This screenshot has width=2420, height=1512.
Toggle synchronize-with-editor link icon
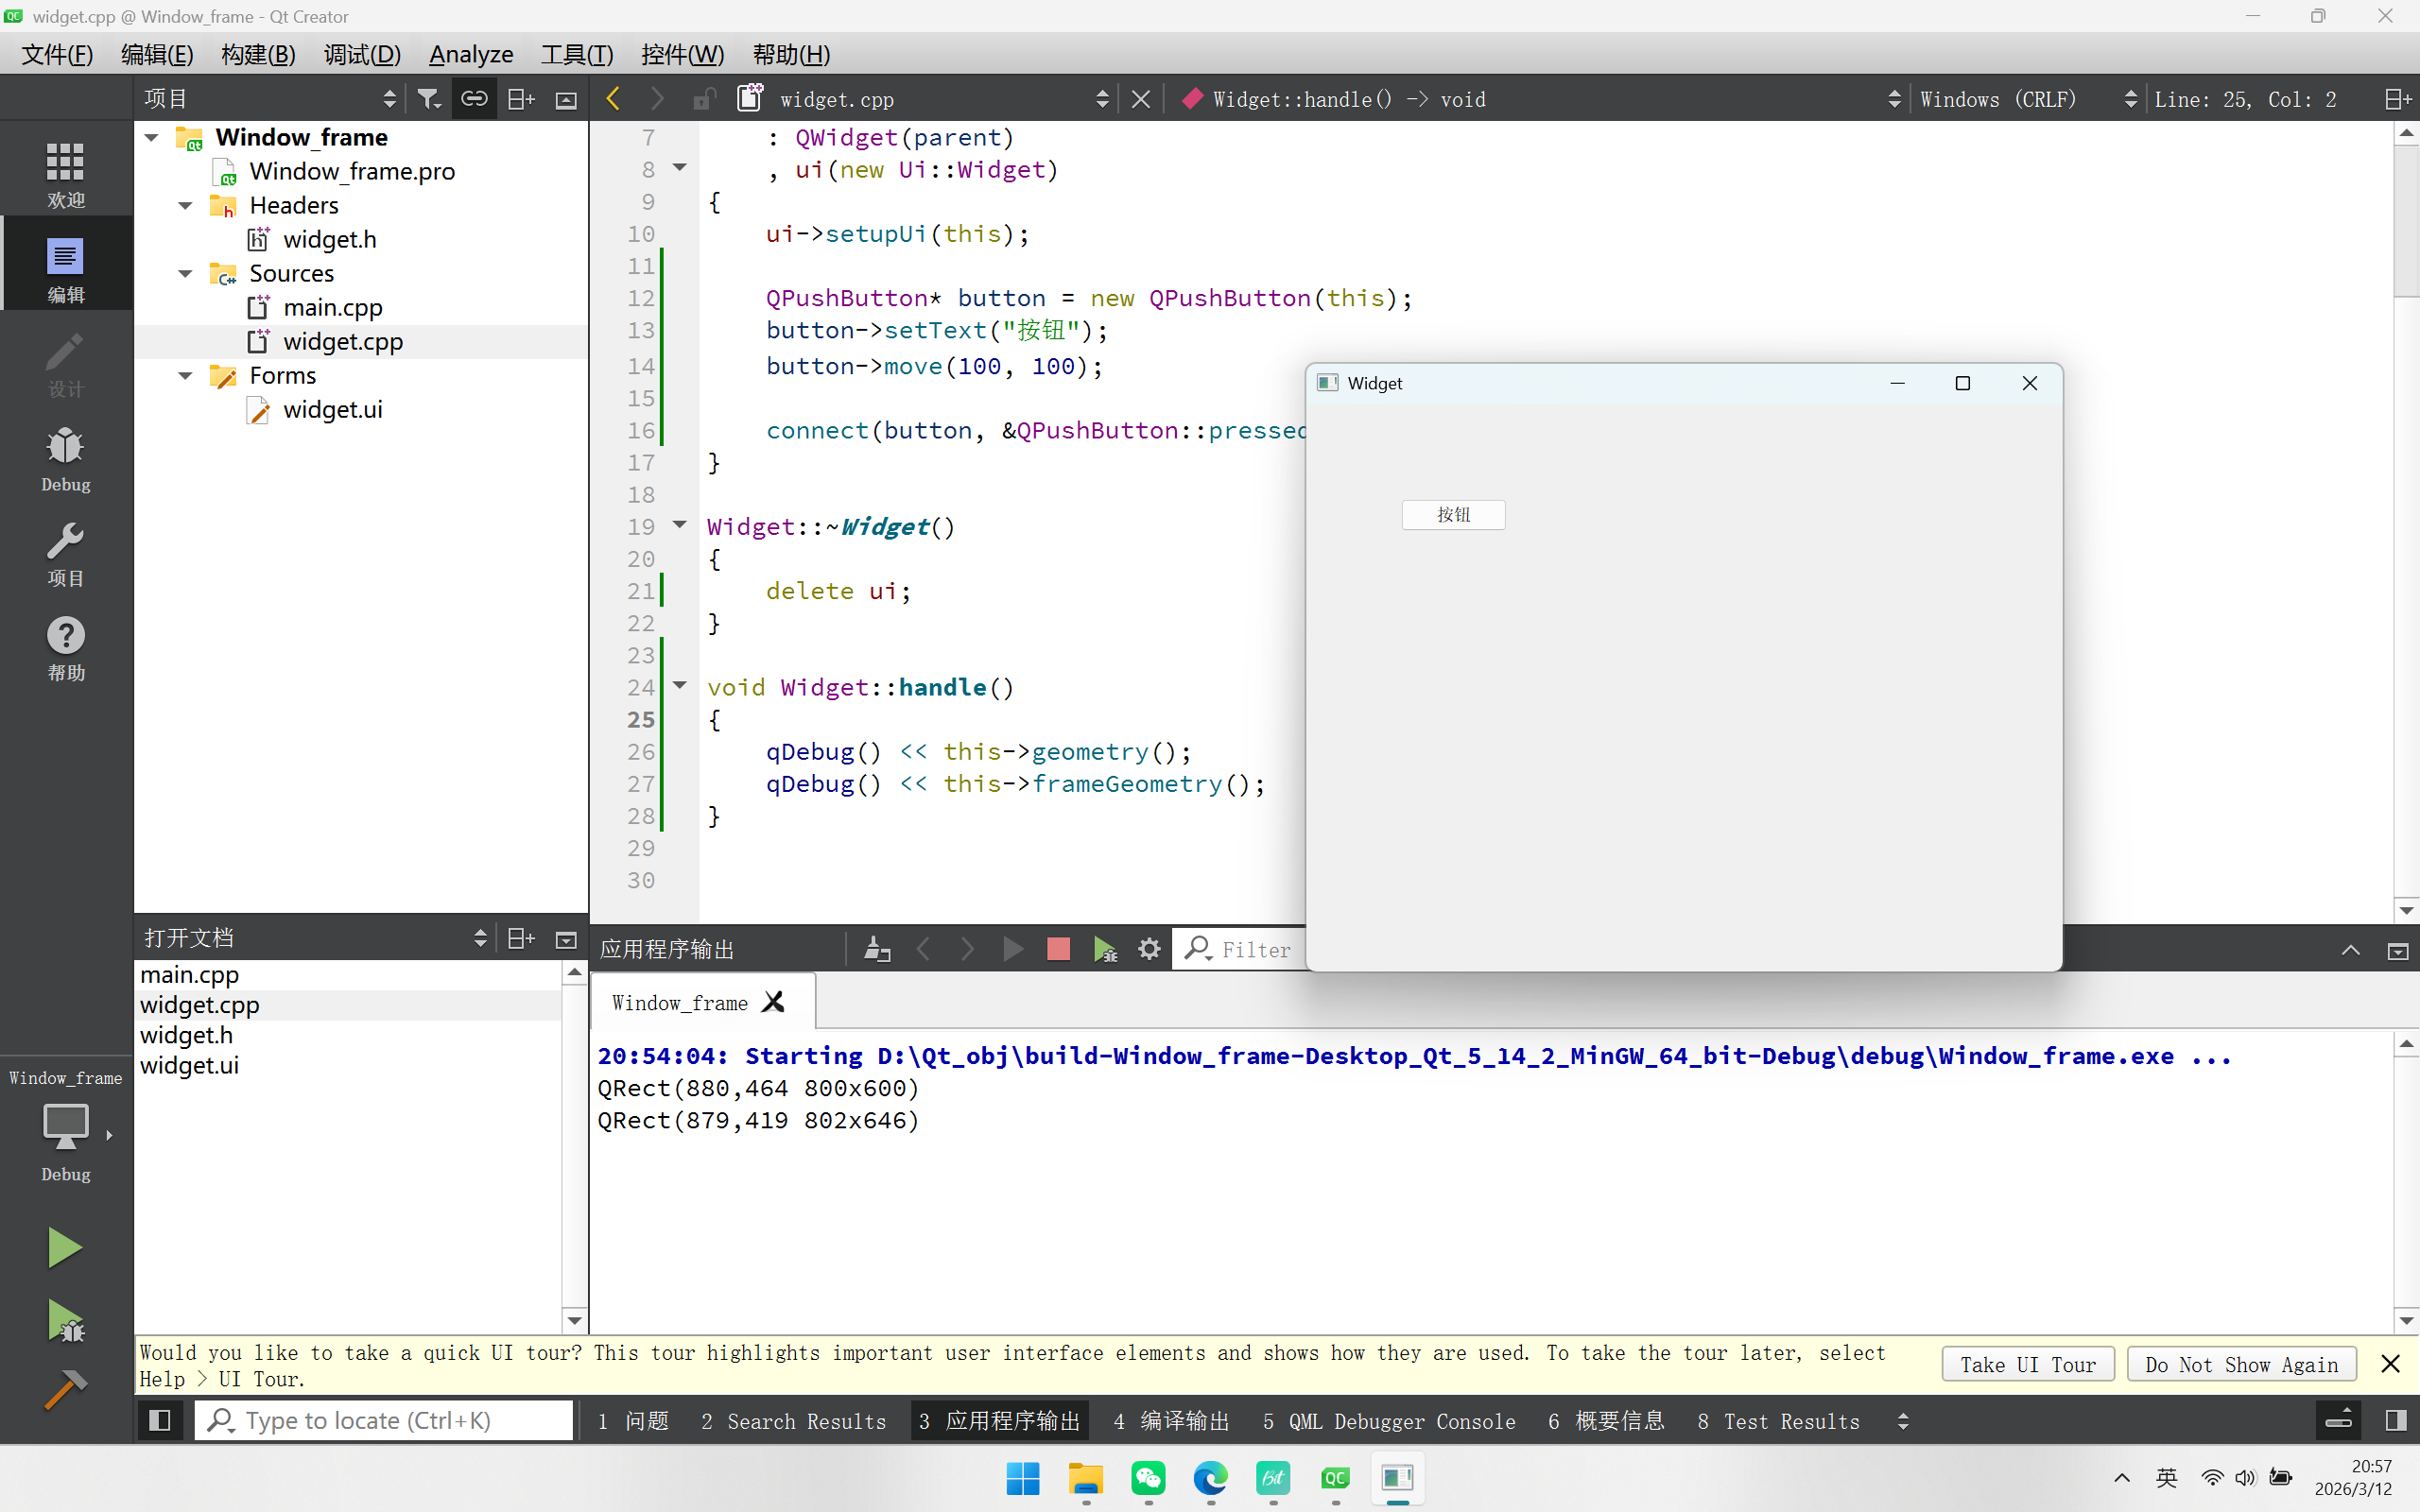point(474,99)
